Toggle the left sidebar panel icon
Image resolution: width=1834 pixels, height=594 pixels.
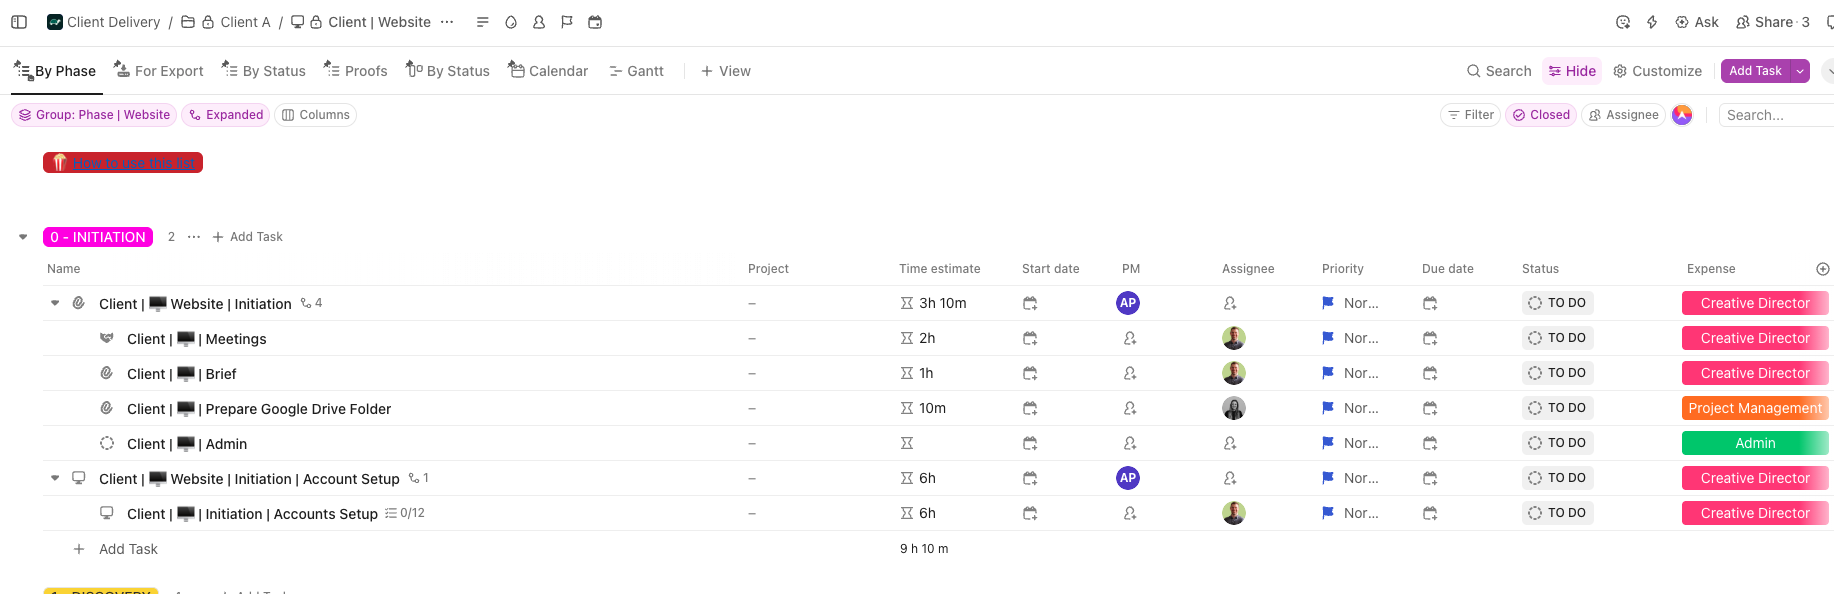pyautogui.click(x=19, y=22)
